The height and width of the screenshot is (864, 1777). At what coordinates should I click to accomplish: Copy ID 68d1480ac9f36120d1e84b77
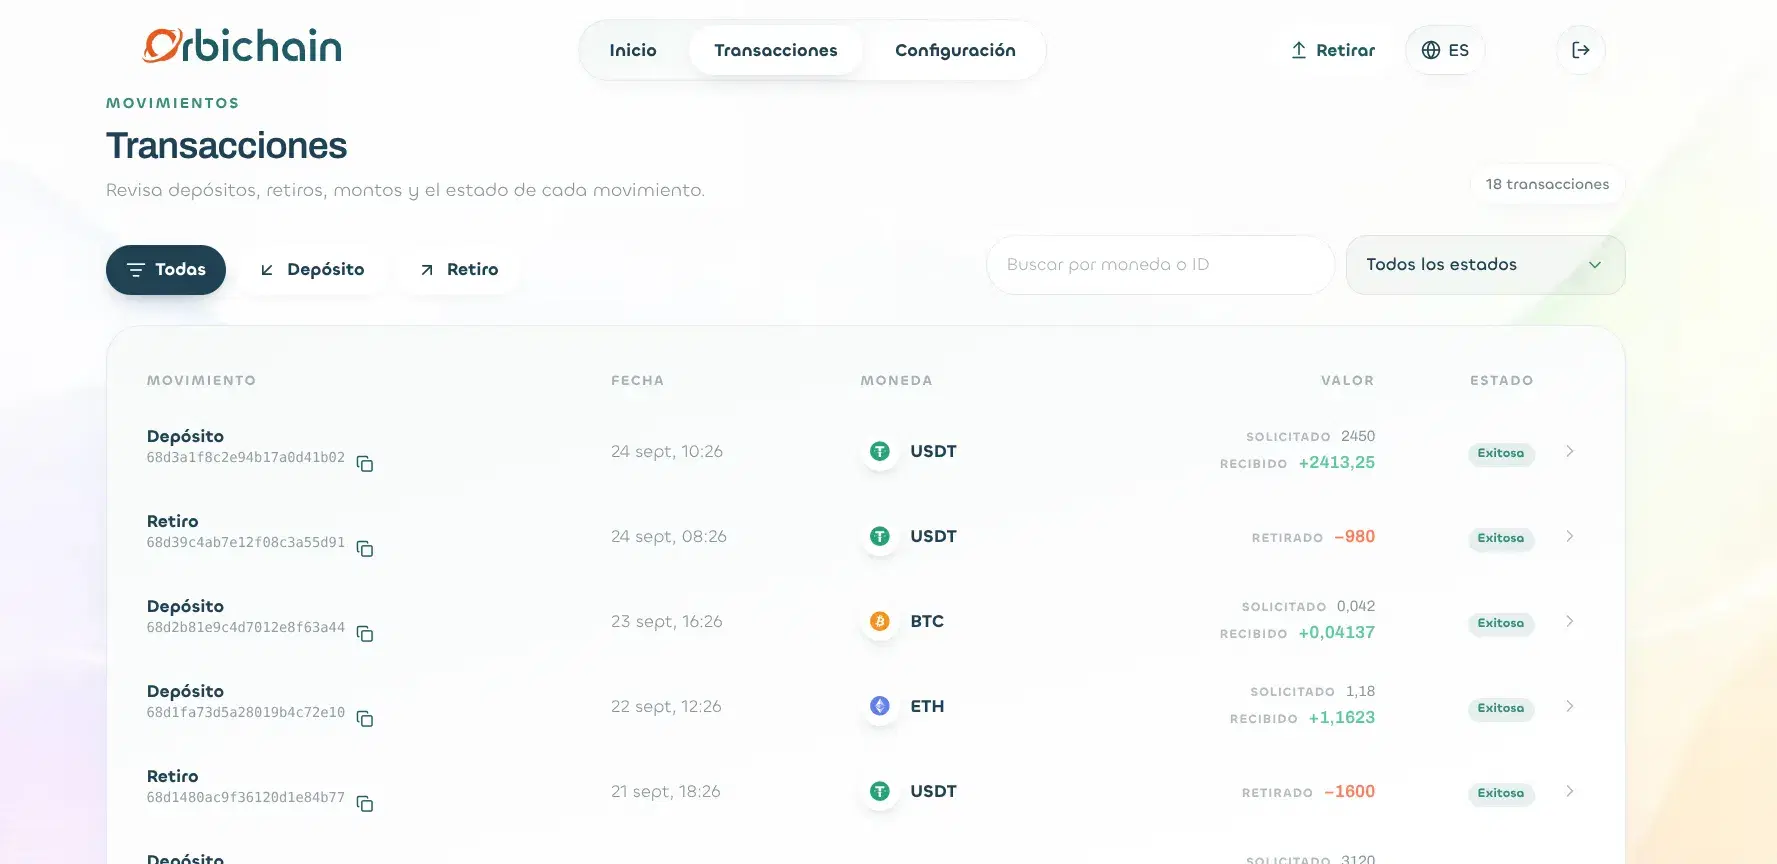(x=365, y=804)
